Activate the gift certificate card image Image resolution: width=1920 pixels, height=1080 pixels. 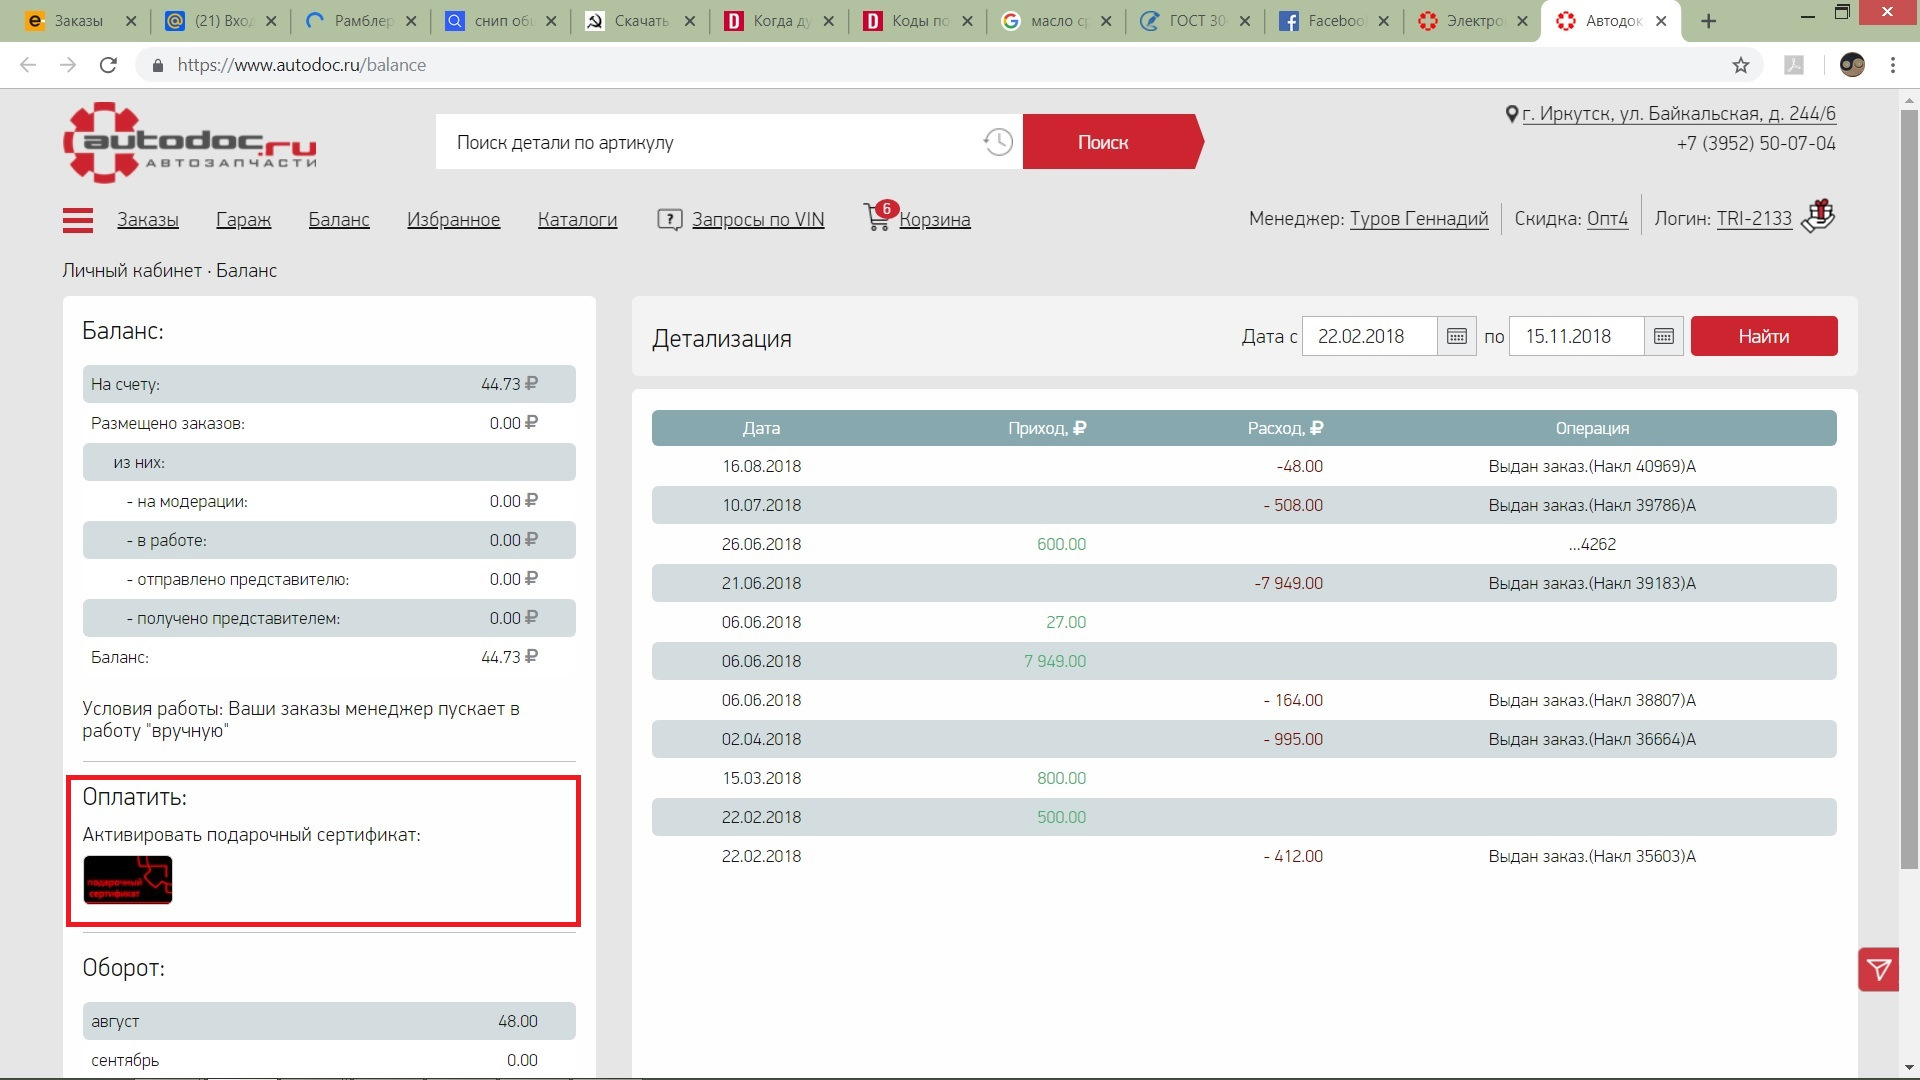(128, 880)
